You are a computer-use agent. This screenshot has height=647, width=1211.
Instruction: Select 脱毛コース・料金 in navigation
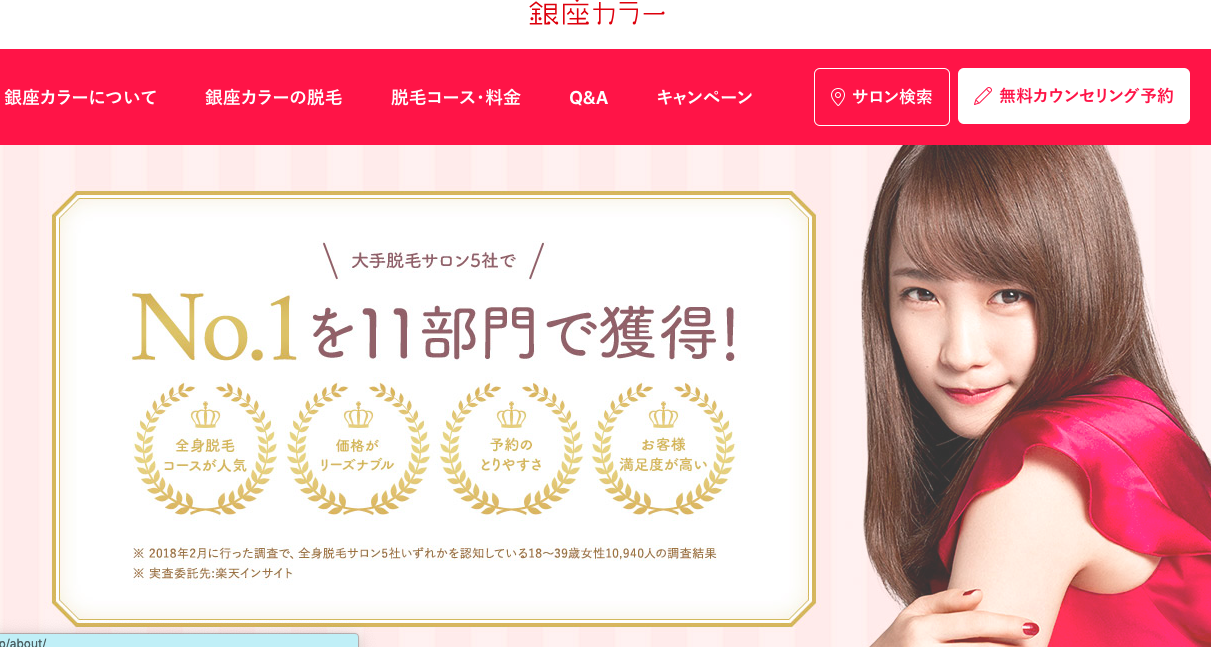pyautogui.click(x=455, y=97)
